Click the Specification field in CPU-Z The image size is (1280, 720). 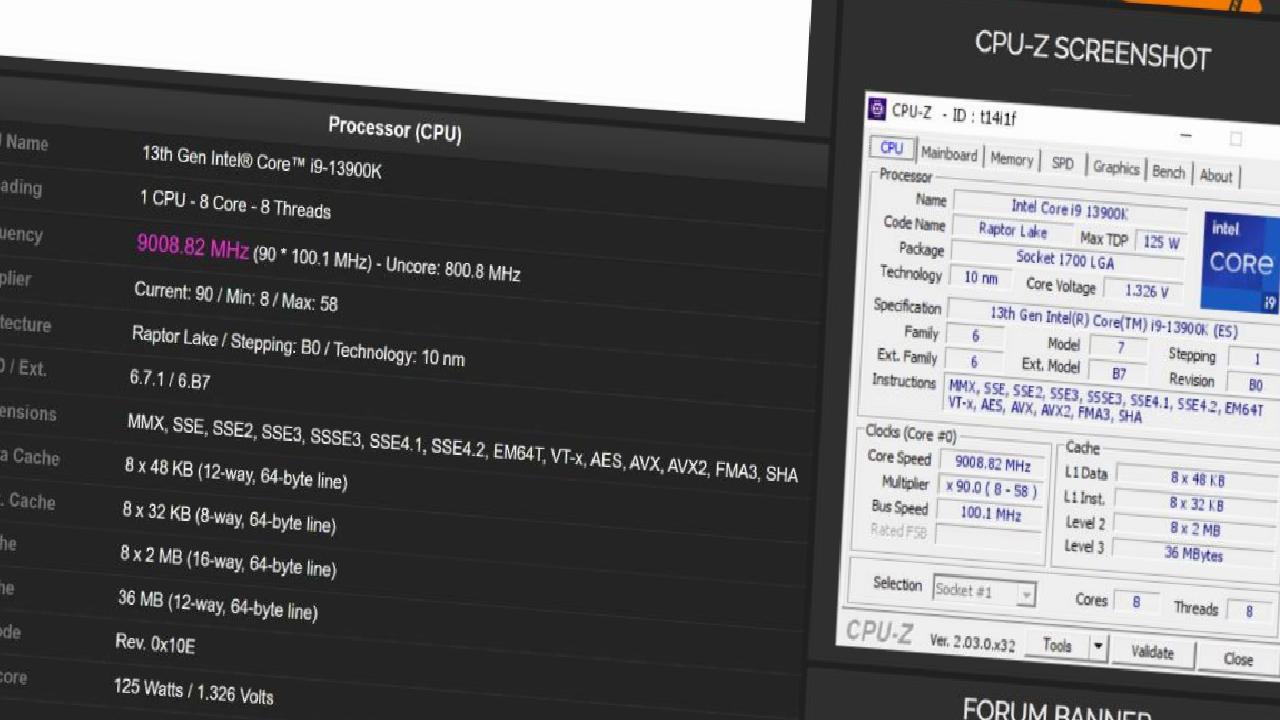click(x=1113, y=320)
